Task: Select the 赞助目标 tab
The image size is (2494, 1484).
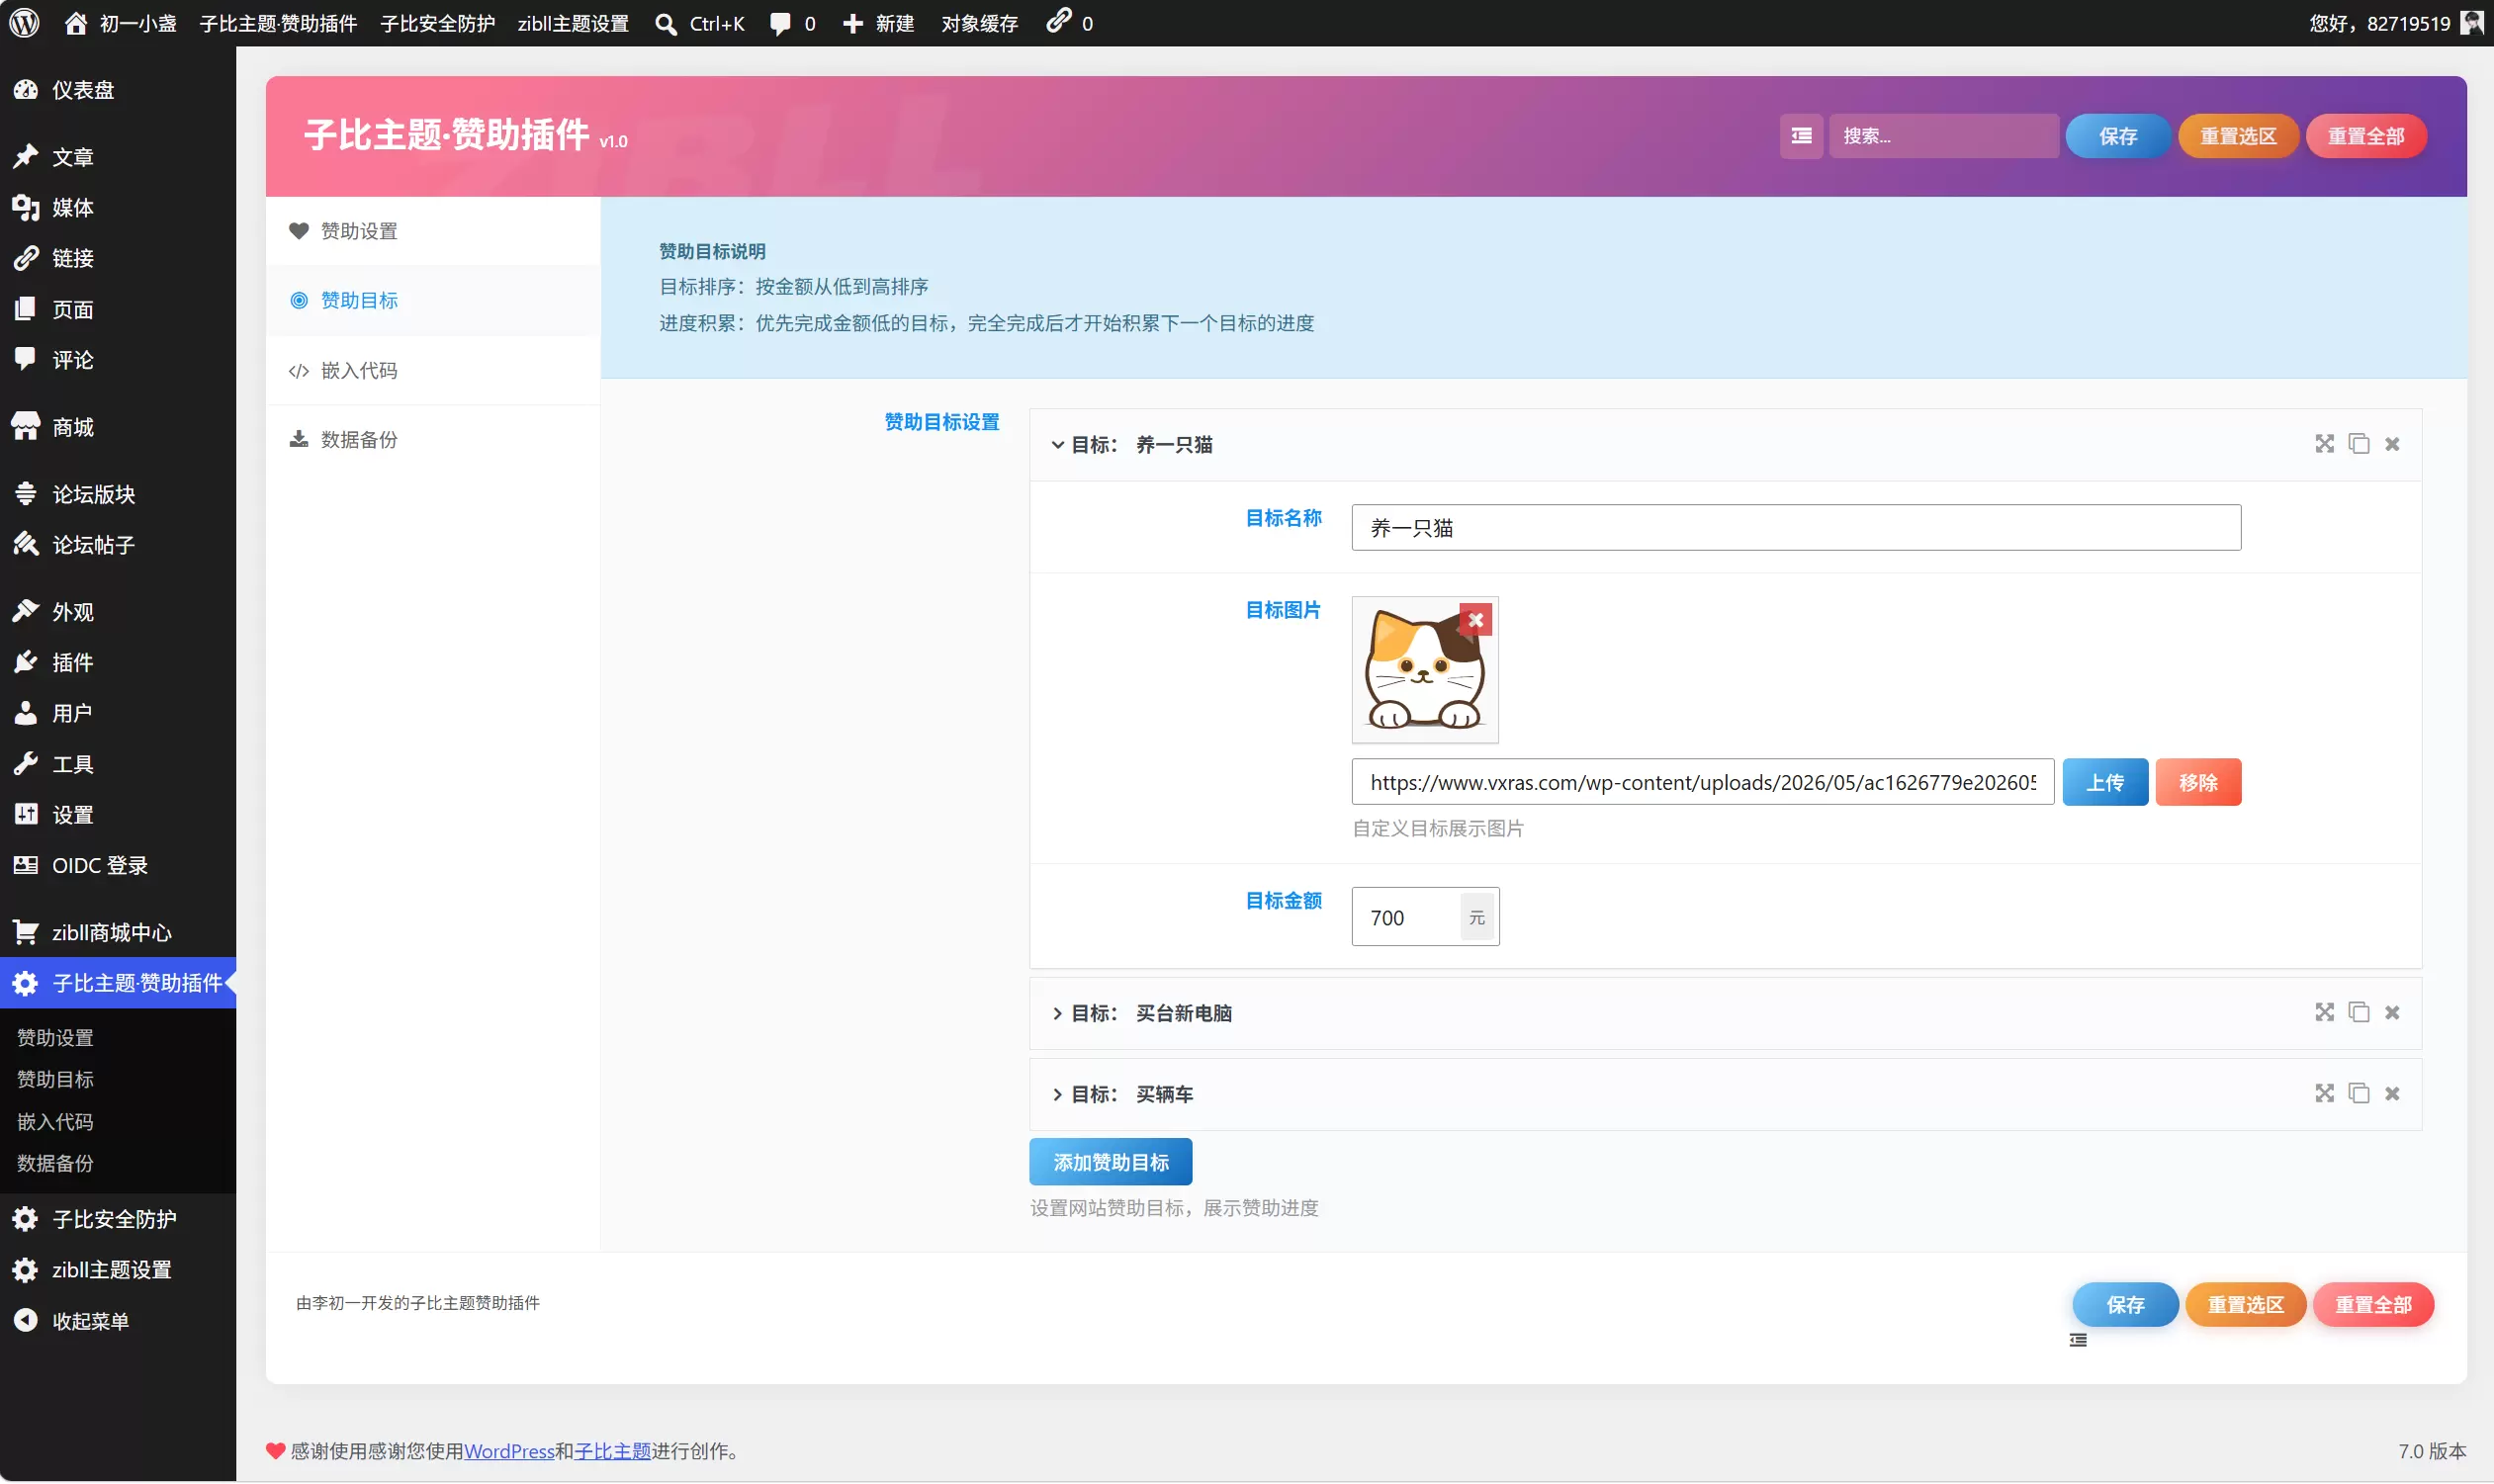Action: (x=433, y=301)
